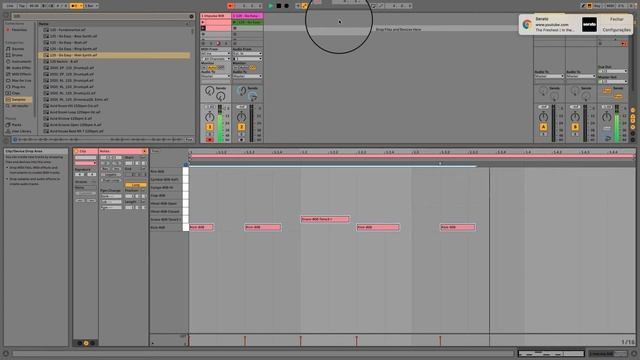Image resolution: width=640 pixels, height=360 pixels.
Task: Start playback with the green Play button
Action: [x=270, y=6]
